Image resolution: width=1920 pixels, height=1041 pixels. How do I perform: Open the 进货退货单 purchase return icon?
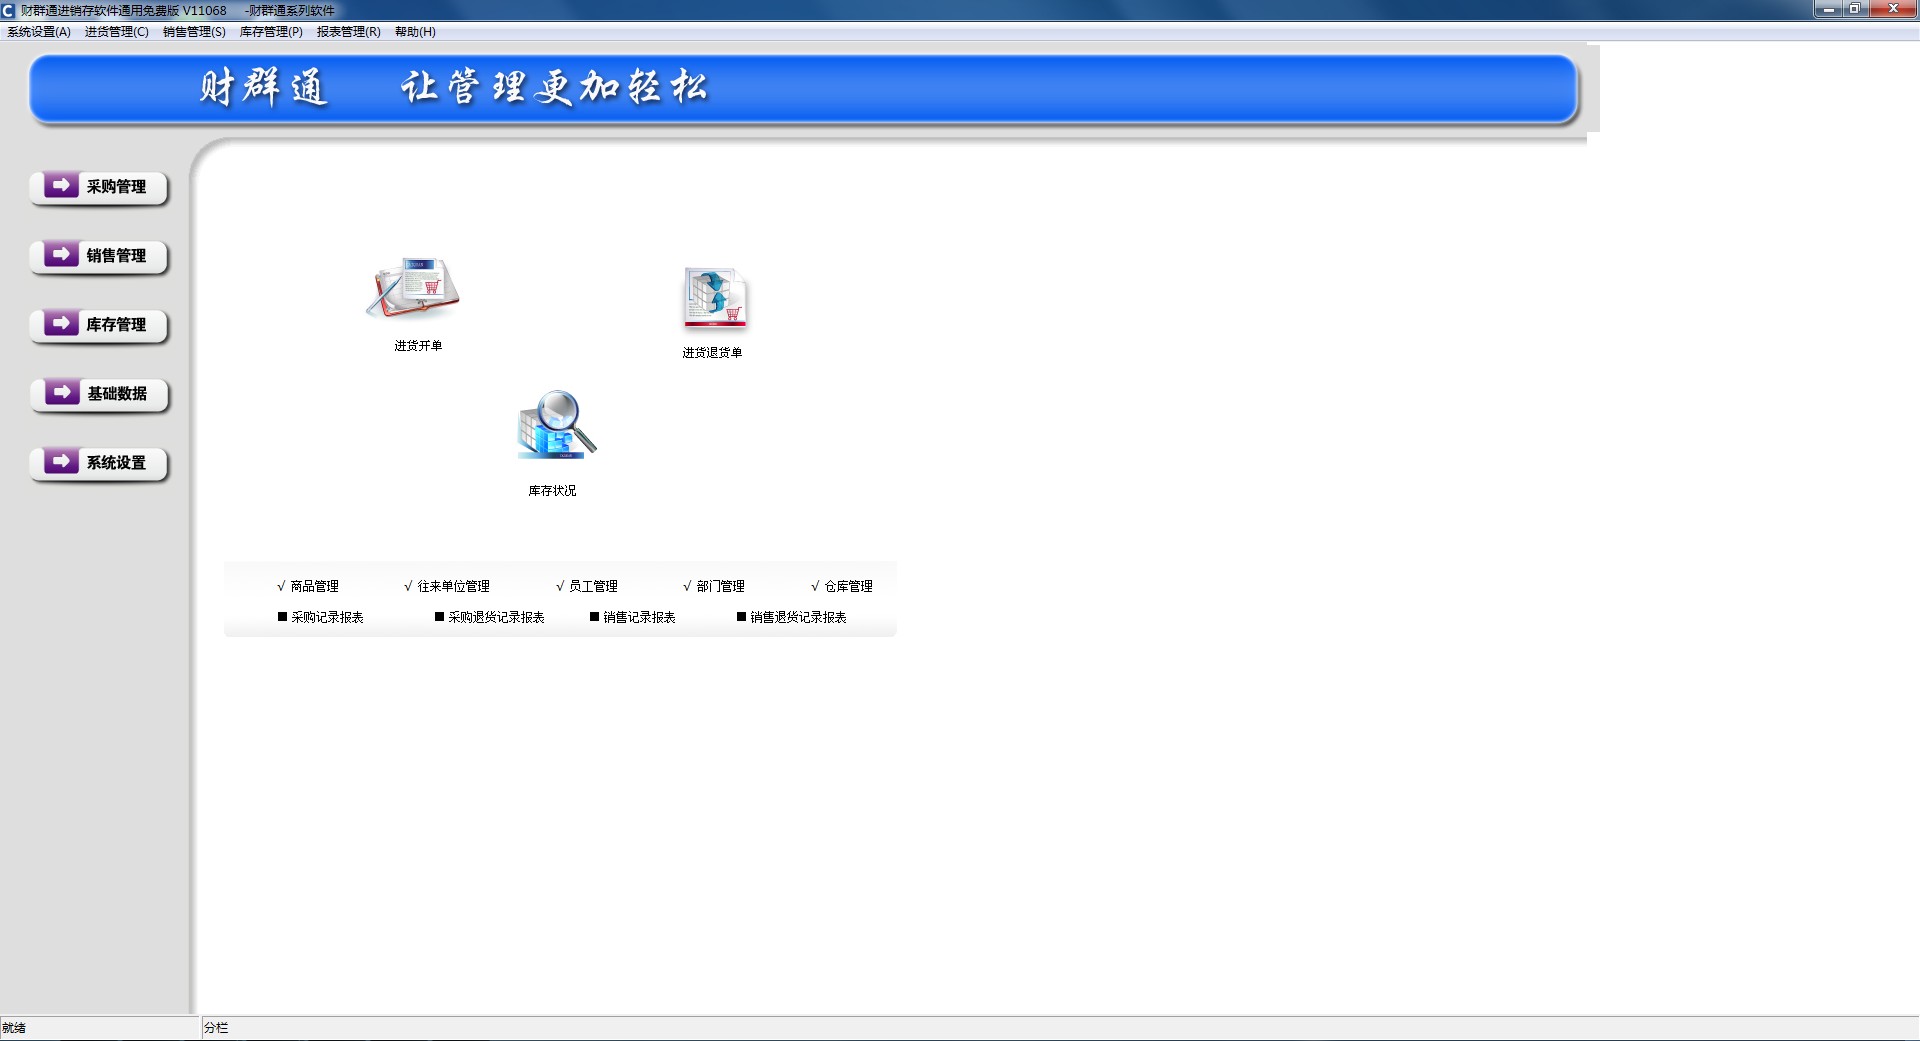714,298
